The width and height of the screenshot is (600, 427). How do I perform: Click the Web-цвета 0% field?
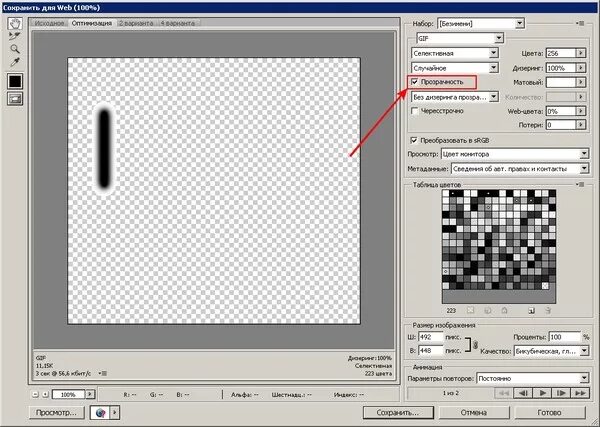561,111
